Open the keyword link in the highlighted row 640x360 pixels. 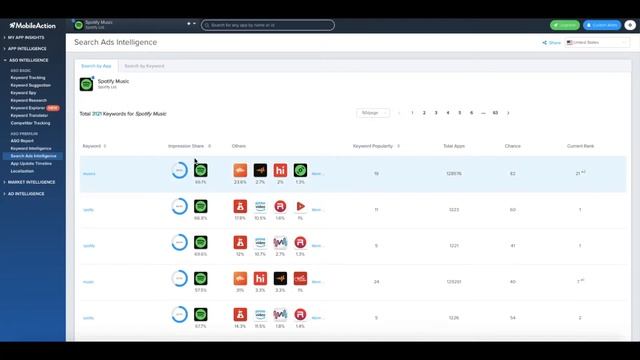click(89, 174)
